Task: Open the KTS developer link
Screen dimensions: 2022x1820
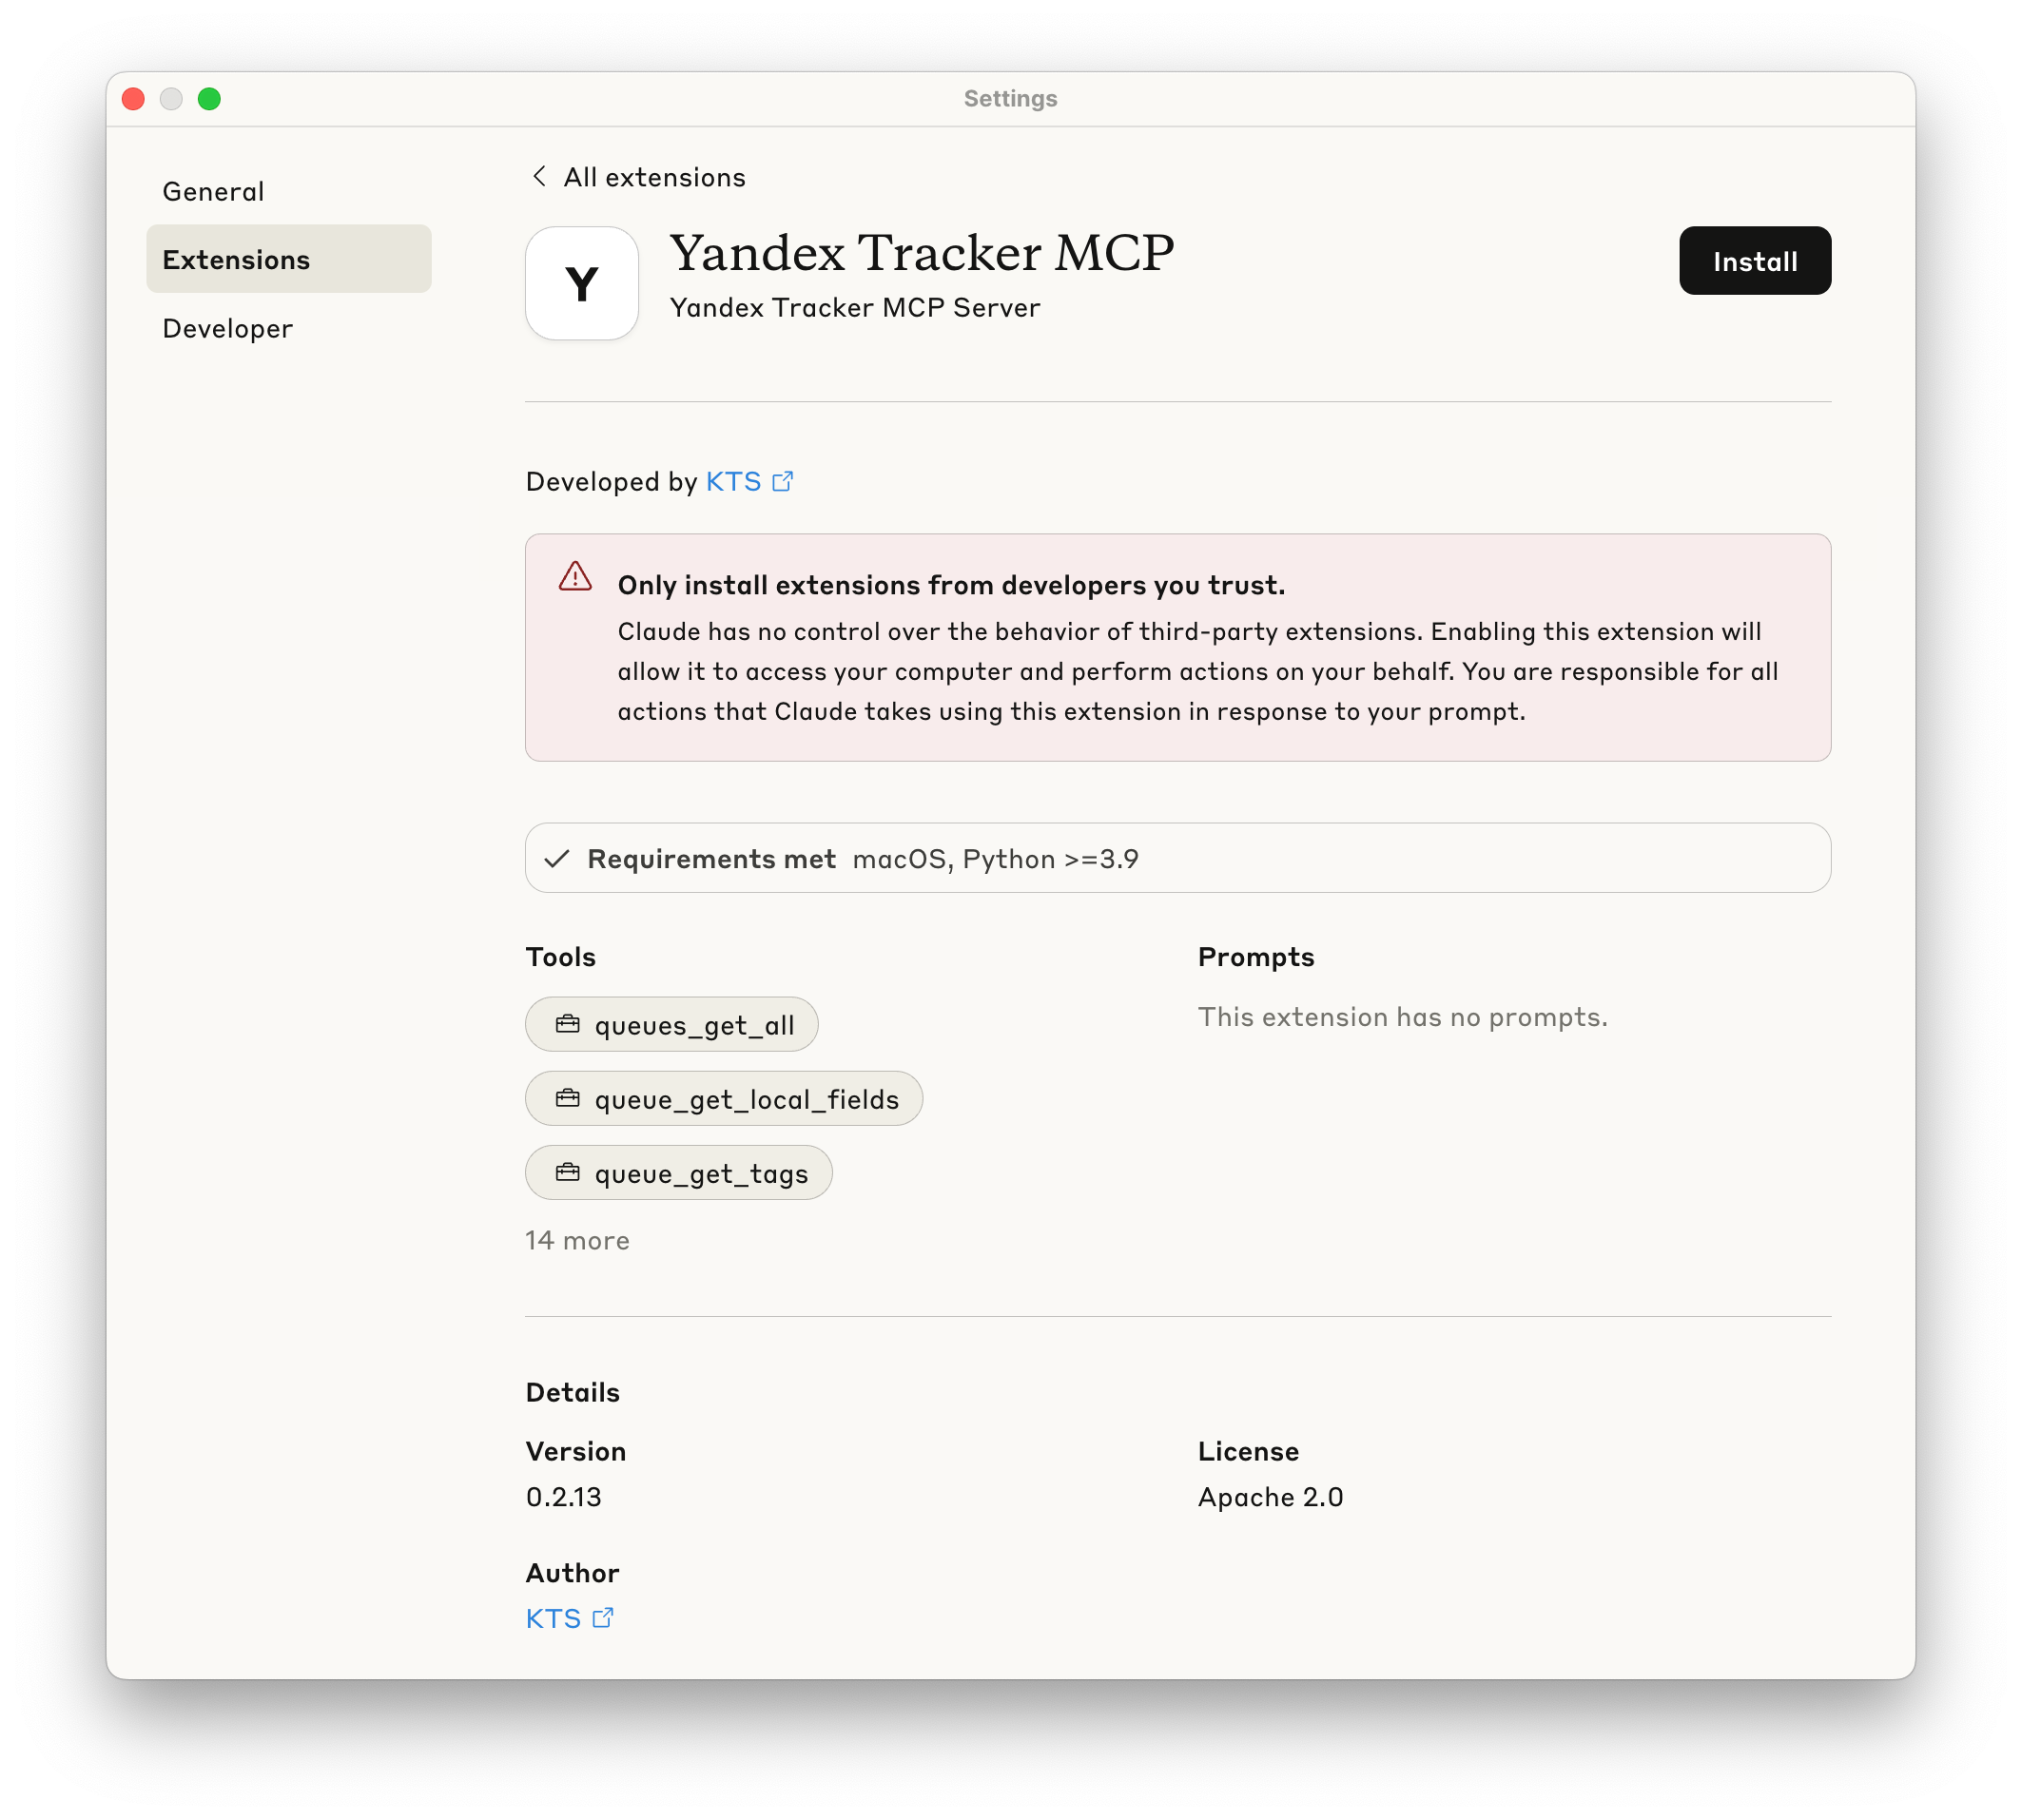Action: coord(733,482)
